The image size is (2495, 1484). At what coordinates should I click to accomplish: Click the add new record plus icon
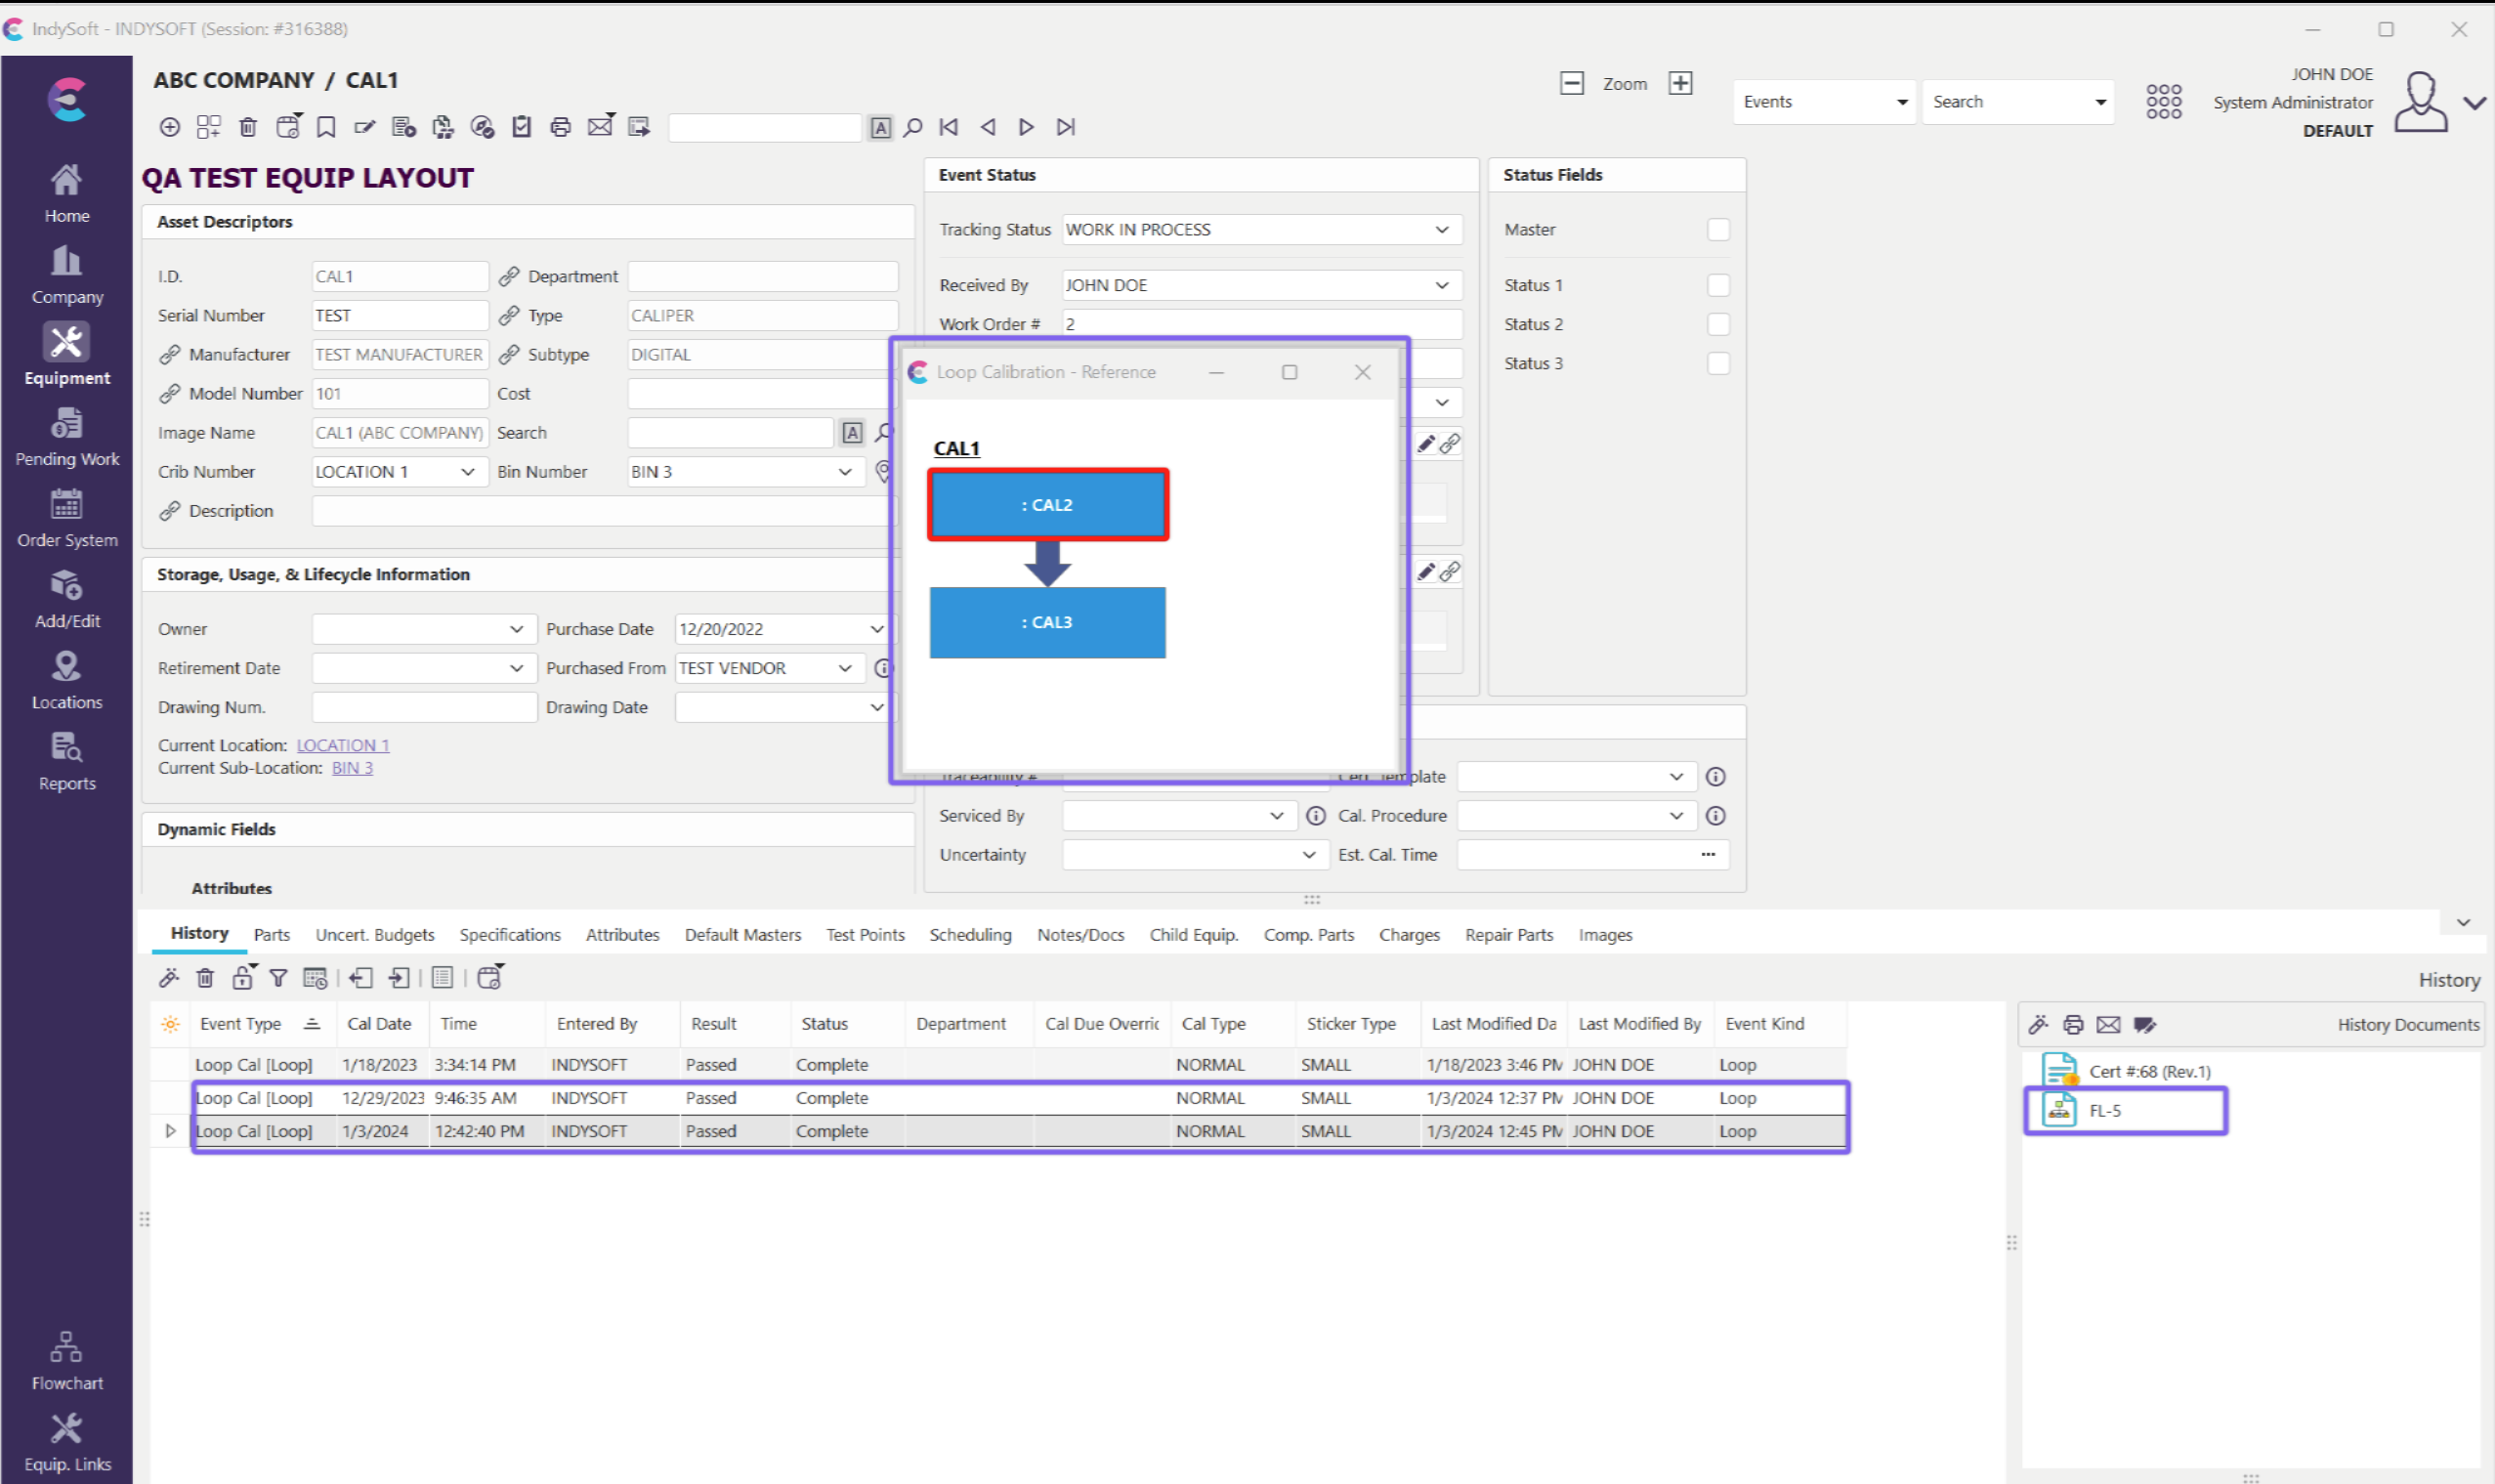[170, 127]
